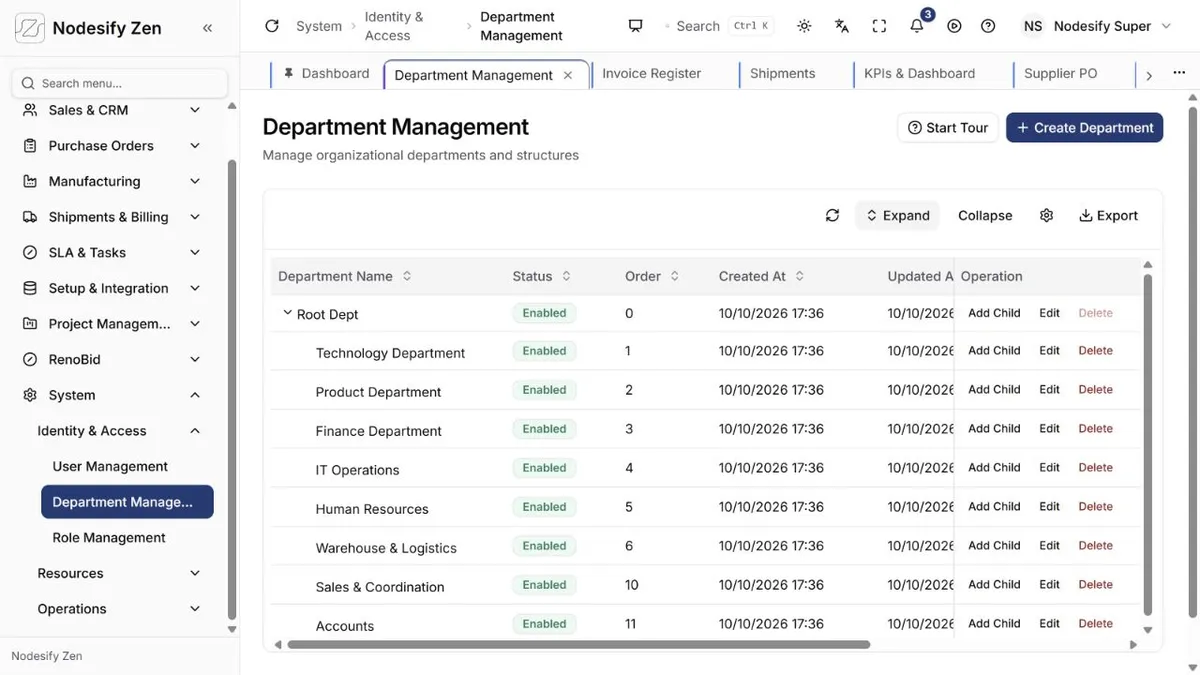Collapse System menu chevron

pos(195,395)
